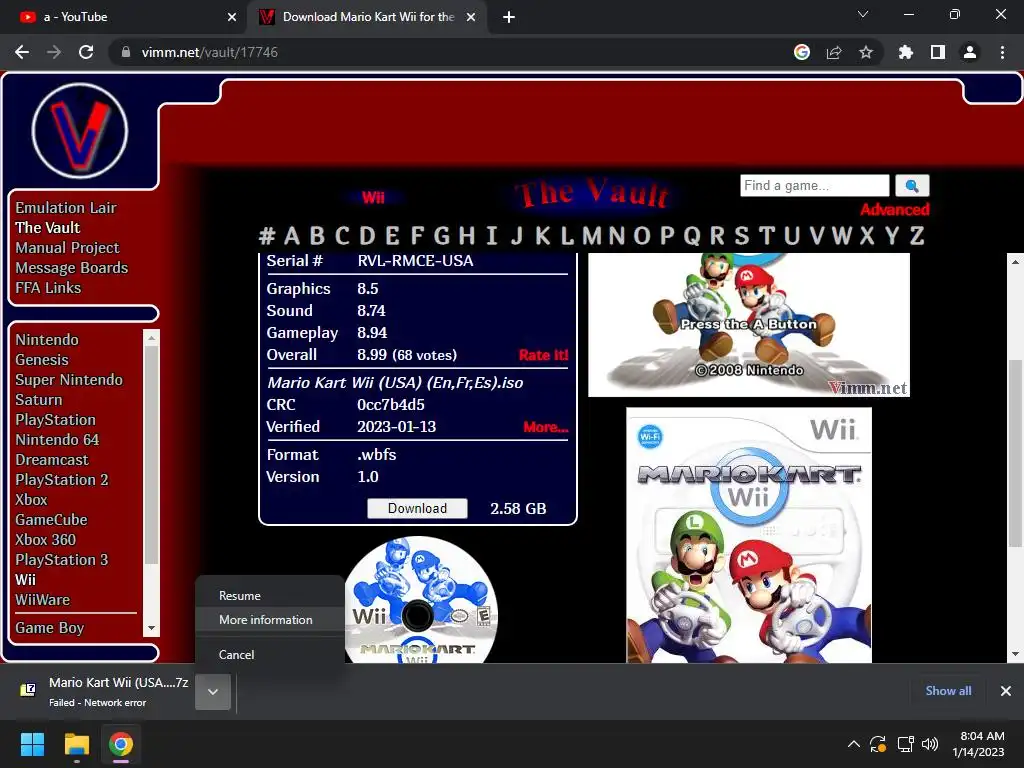Click the Download button

417,508
